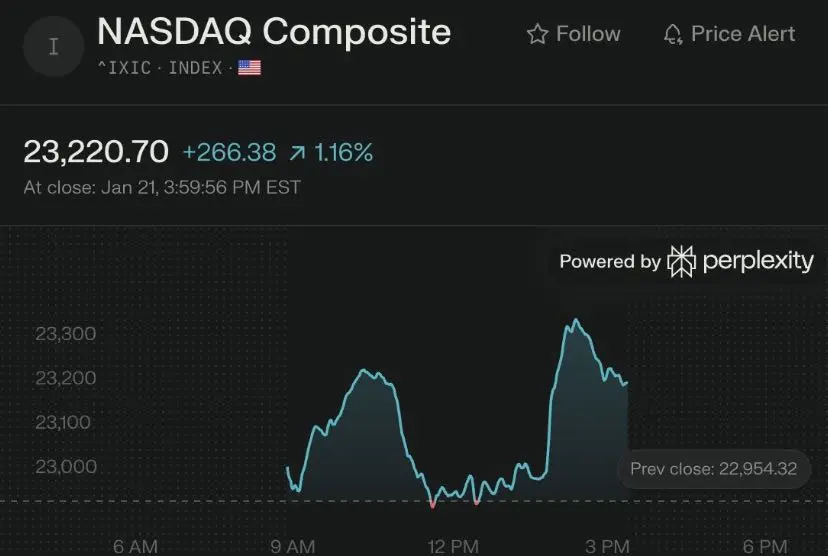
Task: Click the 23,300 price axis label
Action: point(66,334)
